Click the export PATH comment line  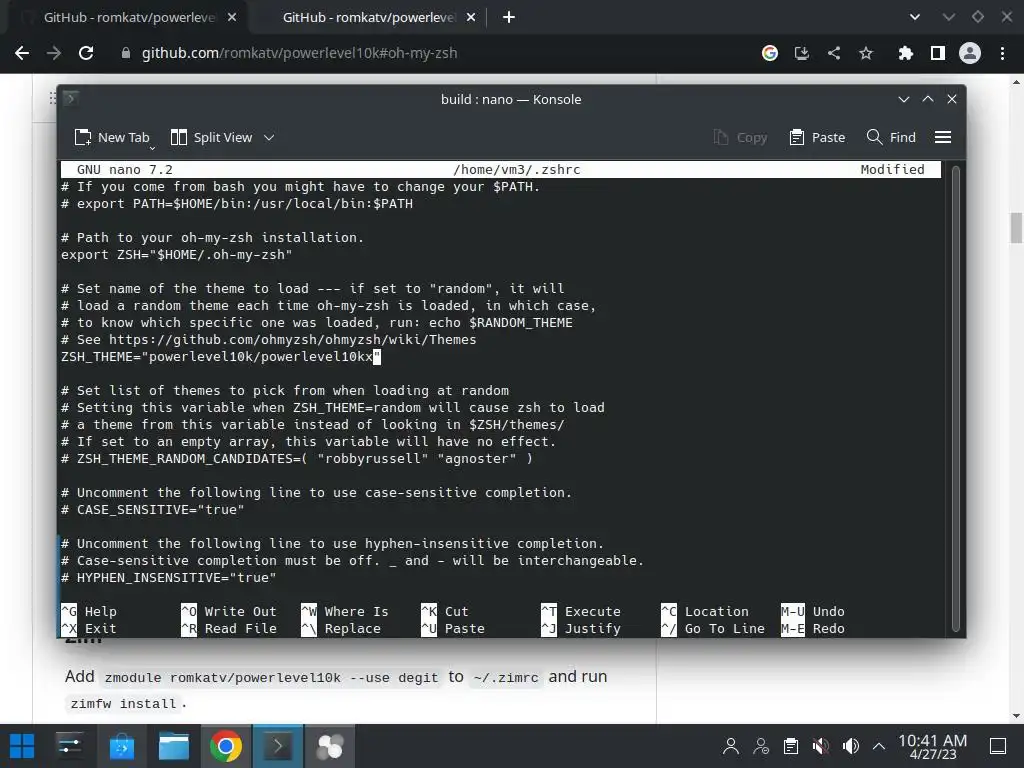click(x=237, y=204)
